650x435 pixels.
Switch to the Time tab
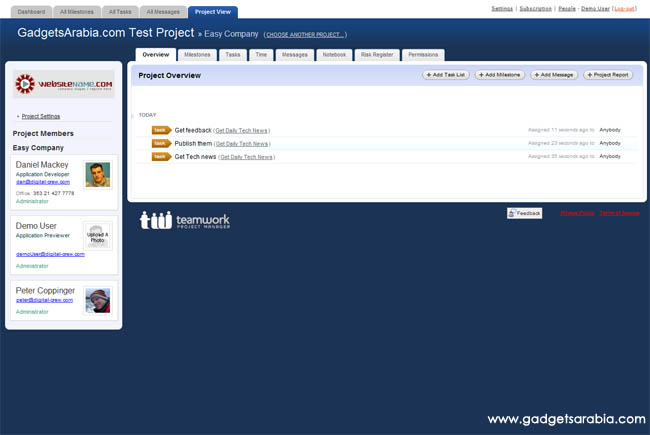(261, 55)
